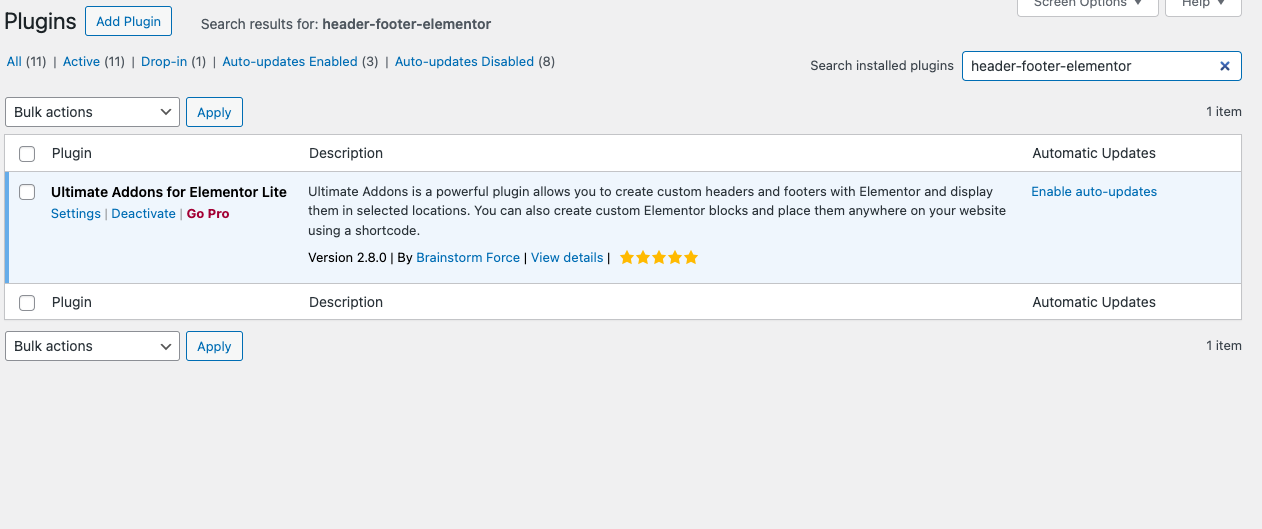Click Enable auto-updates link
Viewport: 1262px width, 529px height.
(1094, 192)
